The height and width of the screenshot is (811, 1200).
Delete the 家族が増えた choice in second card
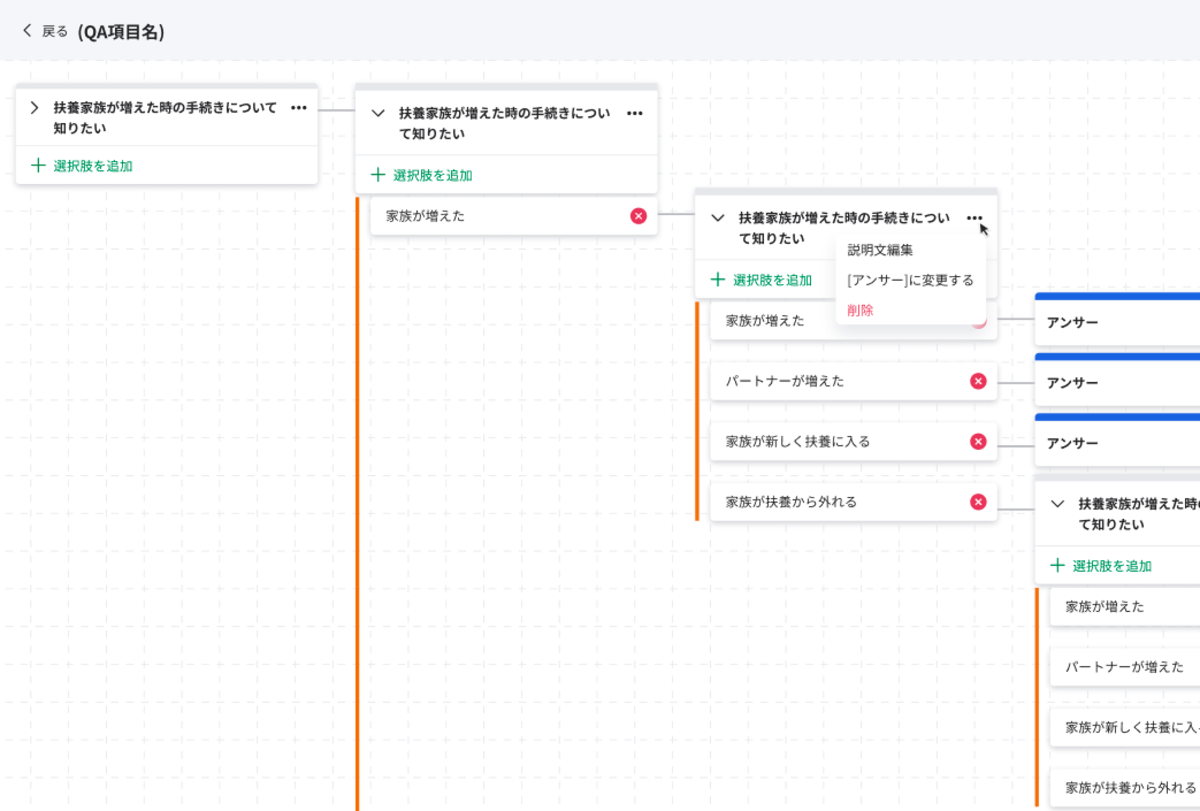(x=638, y=215)
